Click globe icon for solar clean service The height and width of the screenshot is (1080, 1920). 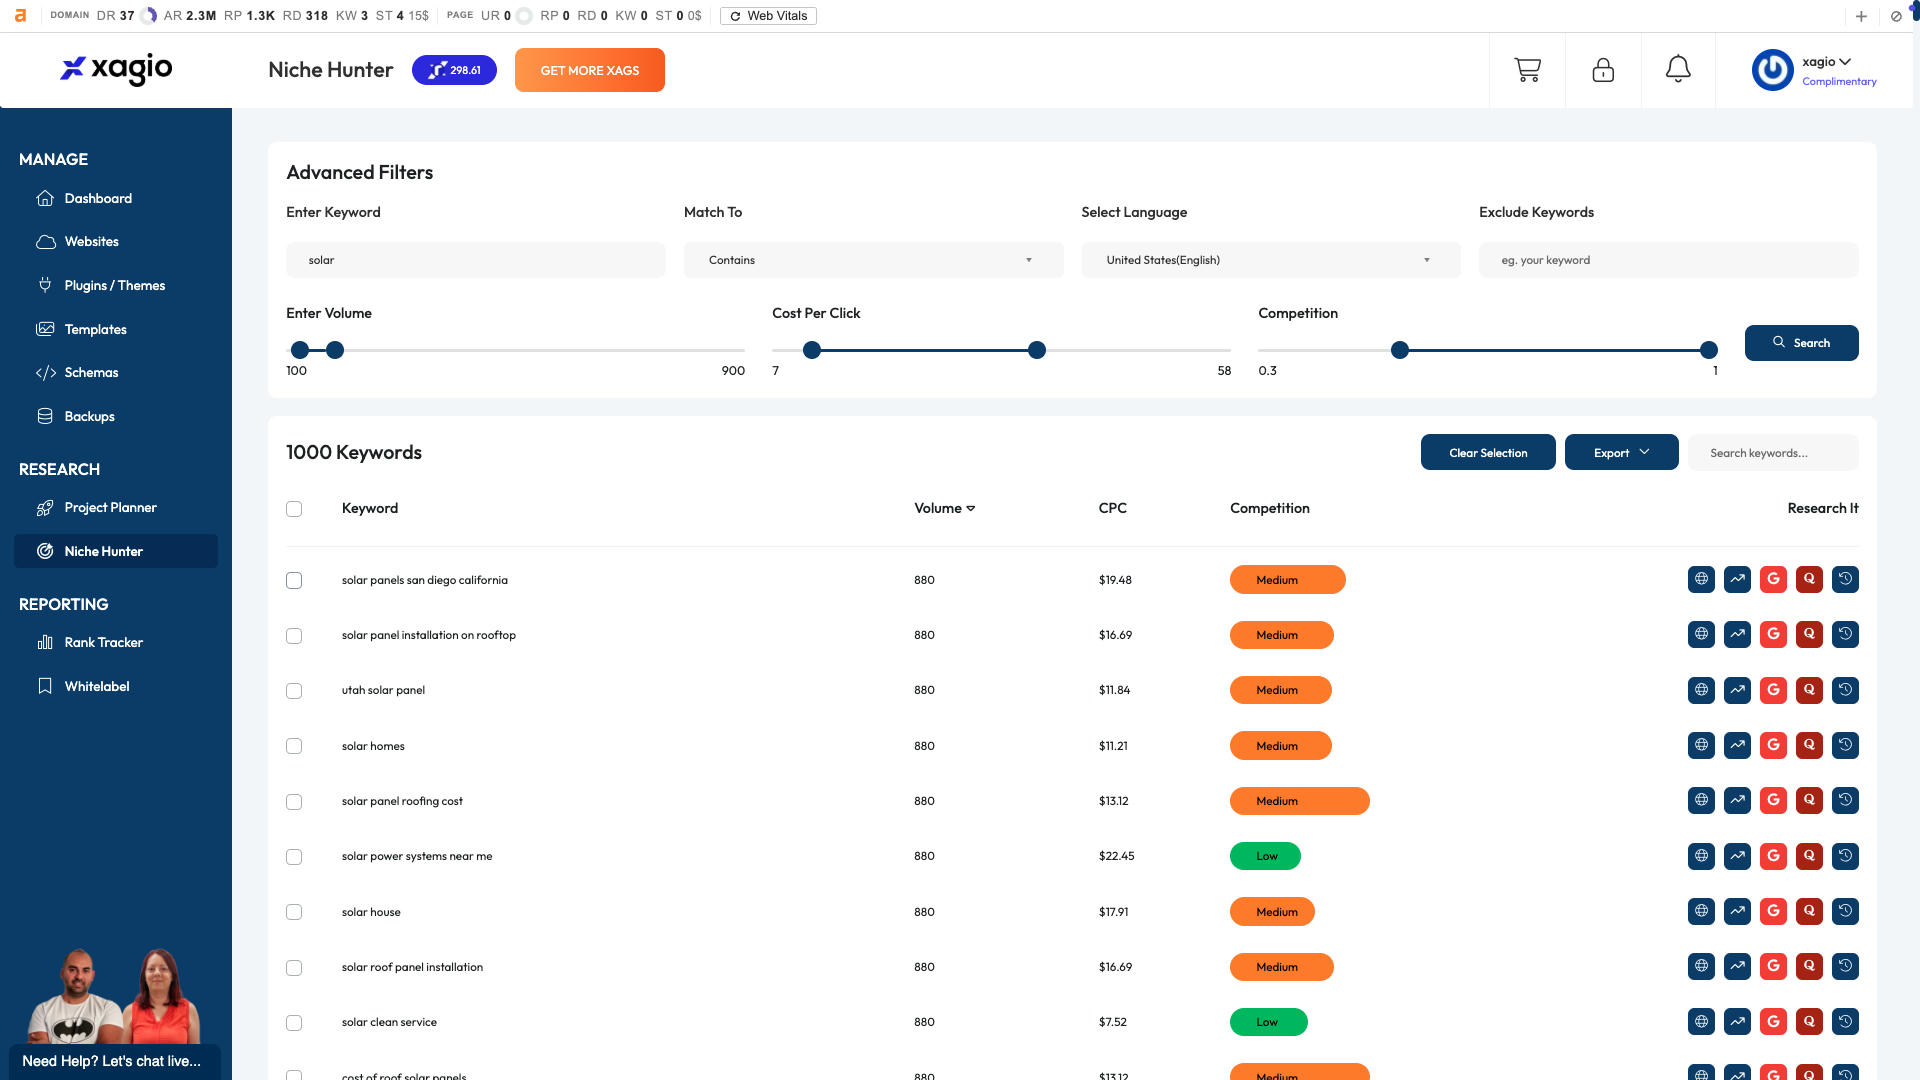pos(1701,1021)
